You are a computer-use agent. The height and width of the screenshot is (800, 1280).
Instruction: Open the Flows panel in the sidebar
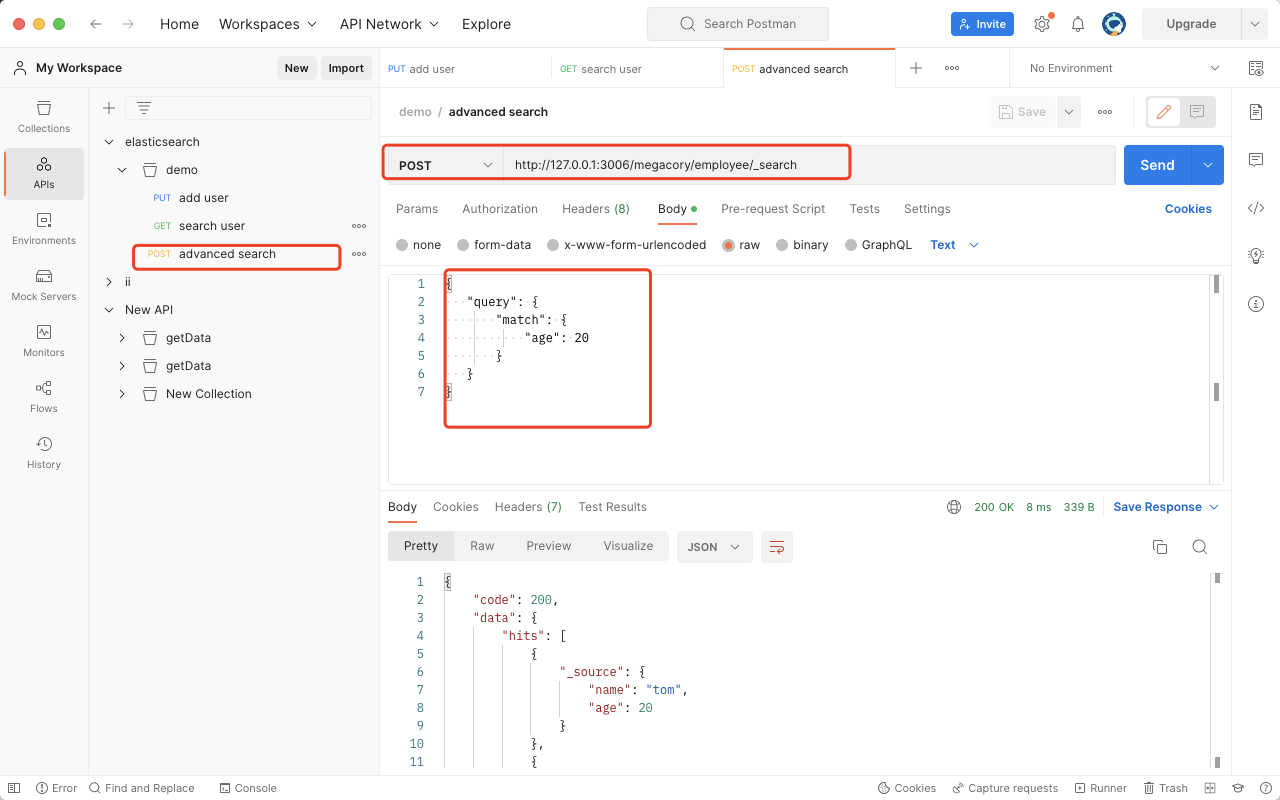point(43,395)
